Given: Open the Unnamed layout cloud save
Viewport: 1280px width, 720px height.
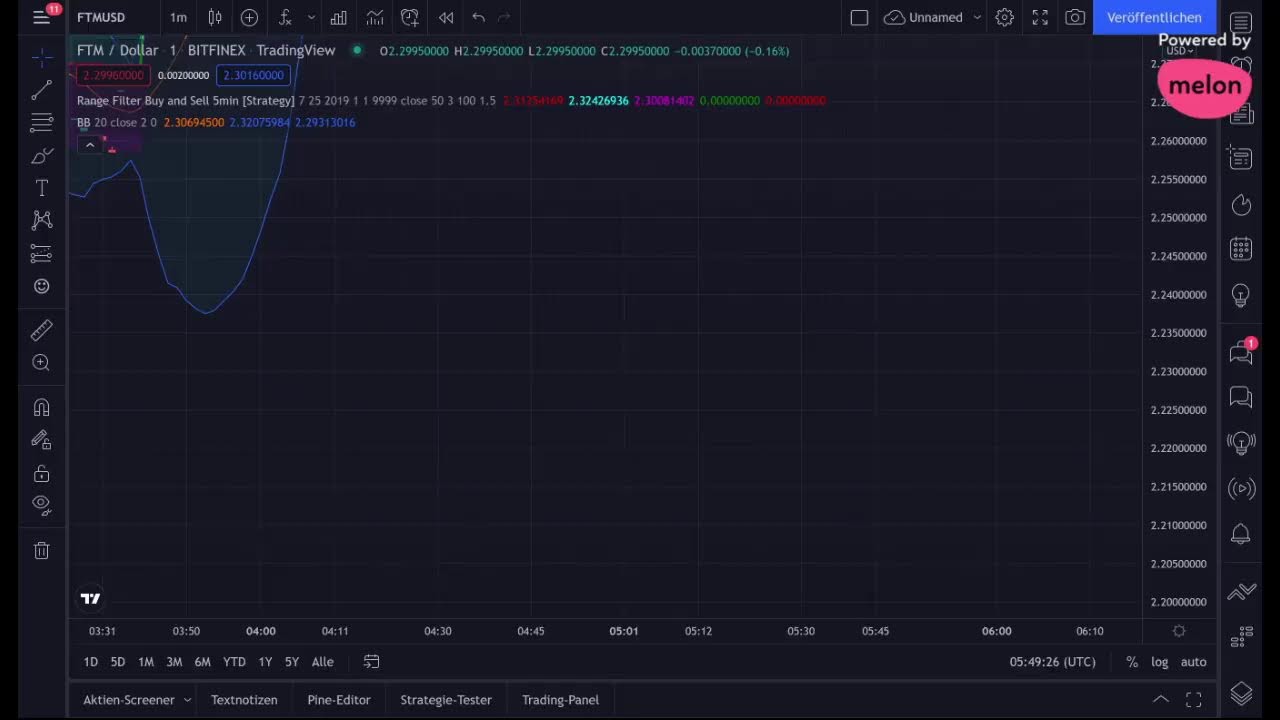Looking at the screenshot, I should 923,17.
